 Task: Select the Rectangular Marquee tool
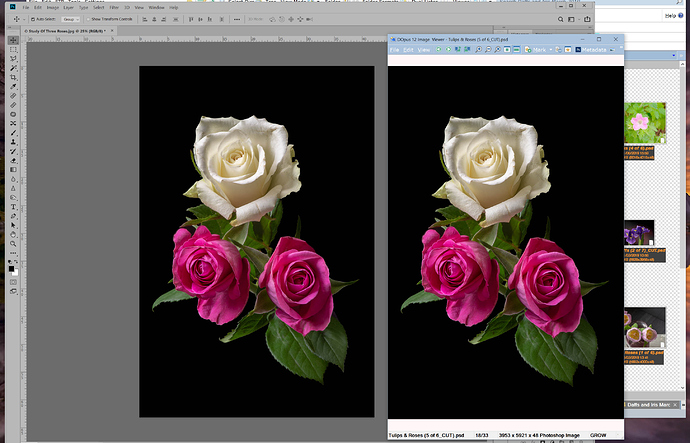click(13, 49)
